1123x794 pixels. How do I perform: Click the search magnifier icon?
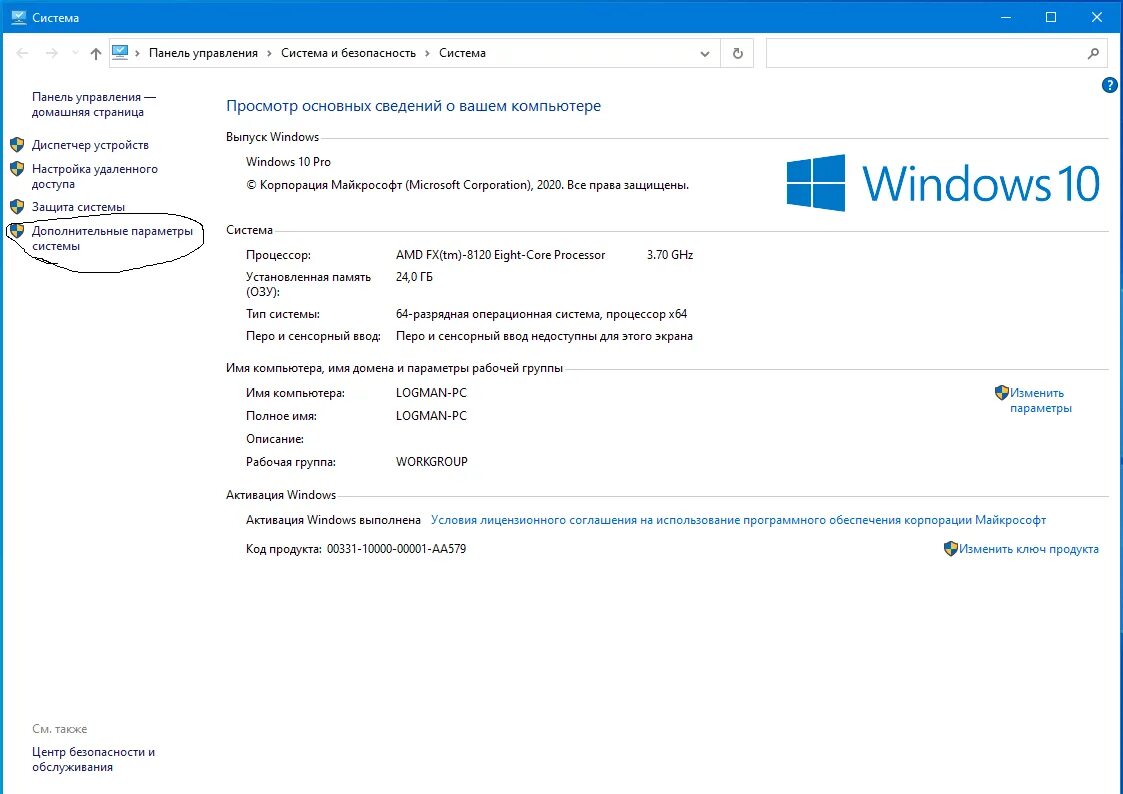[x=1093, y=54]
